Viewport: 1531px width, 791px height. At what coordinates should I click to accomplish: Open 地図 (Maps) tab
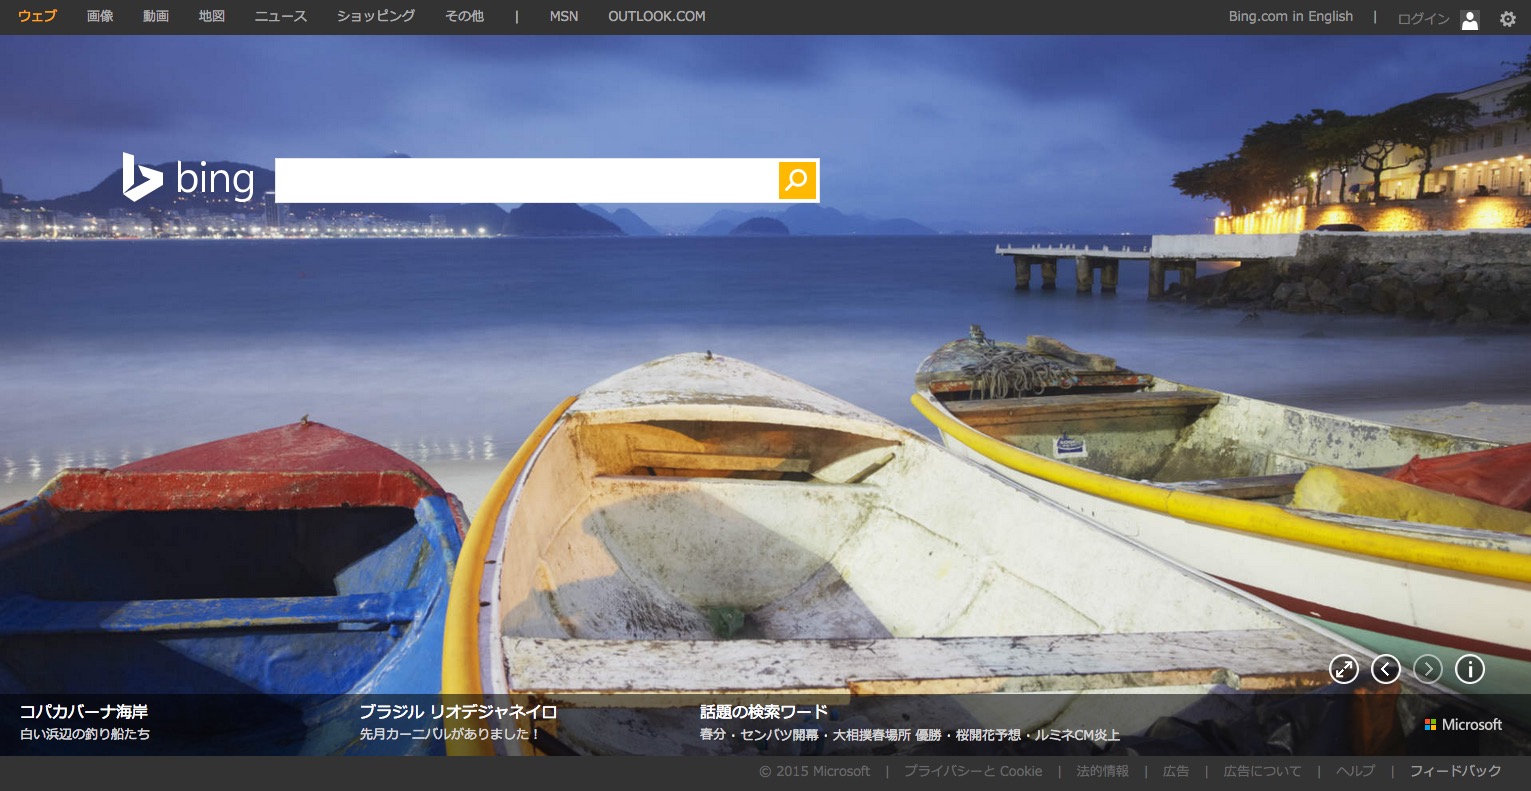point(212,17)
